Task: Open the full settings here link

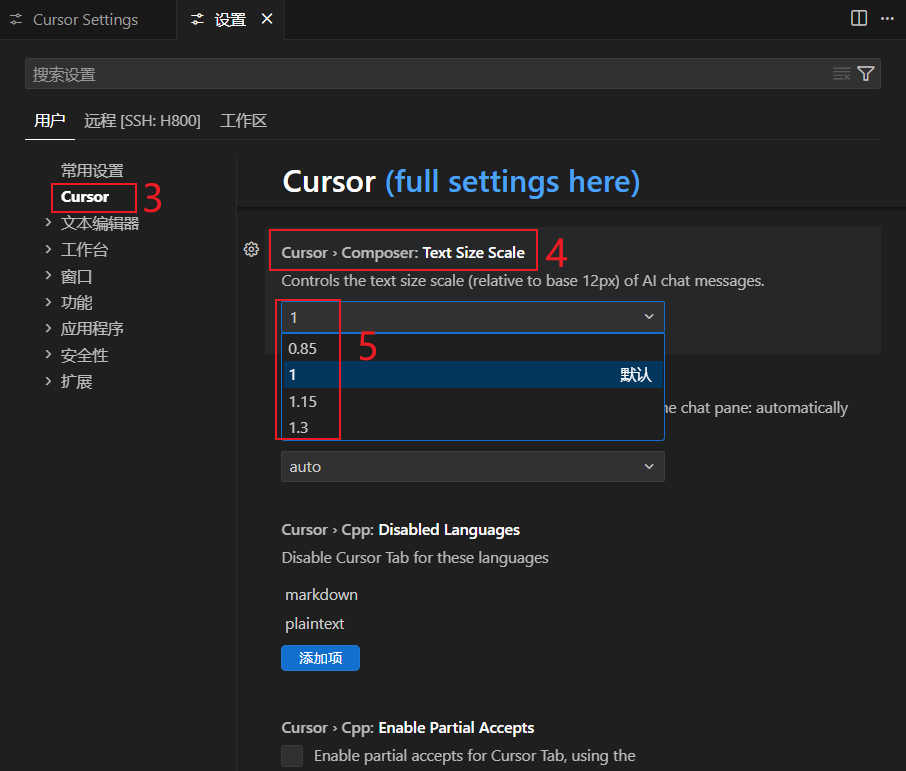Action: point(513,182)
